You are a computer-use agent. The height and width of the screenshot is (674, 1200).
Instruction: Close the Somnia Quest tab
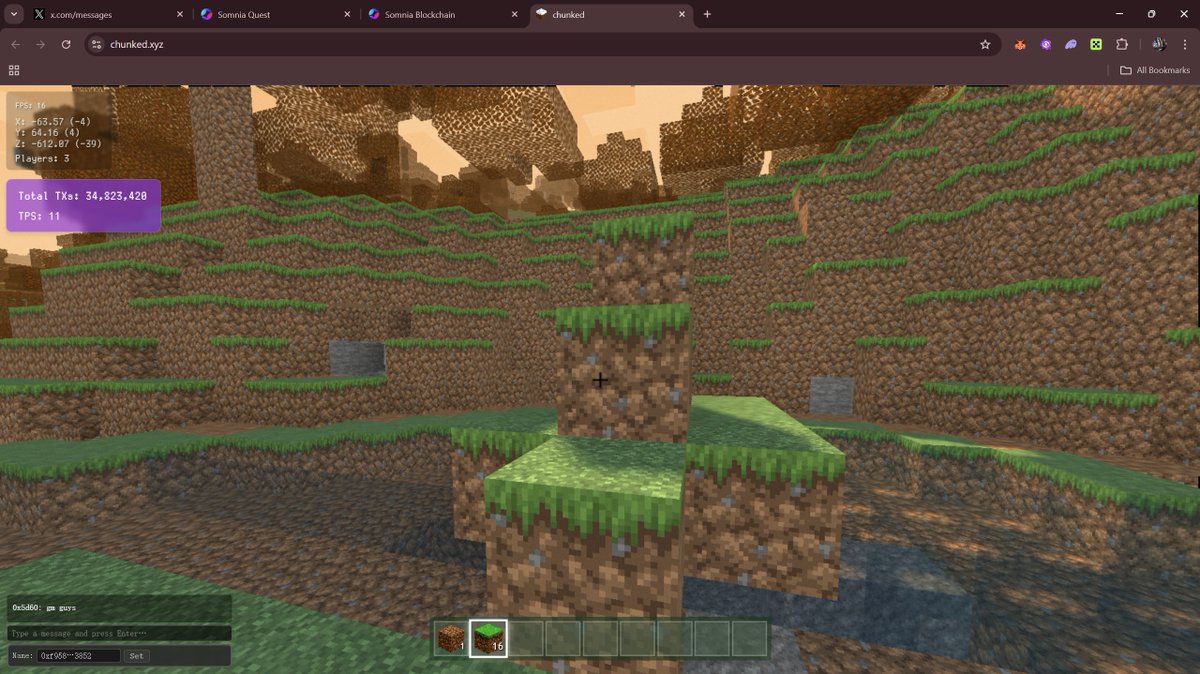click(347, 15)
